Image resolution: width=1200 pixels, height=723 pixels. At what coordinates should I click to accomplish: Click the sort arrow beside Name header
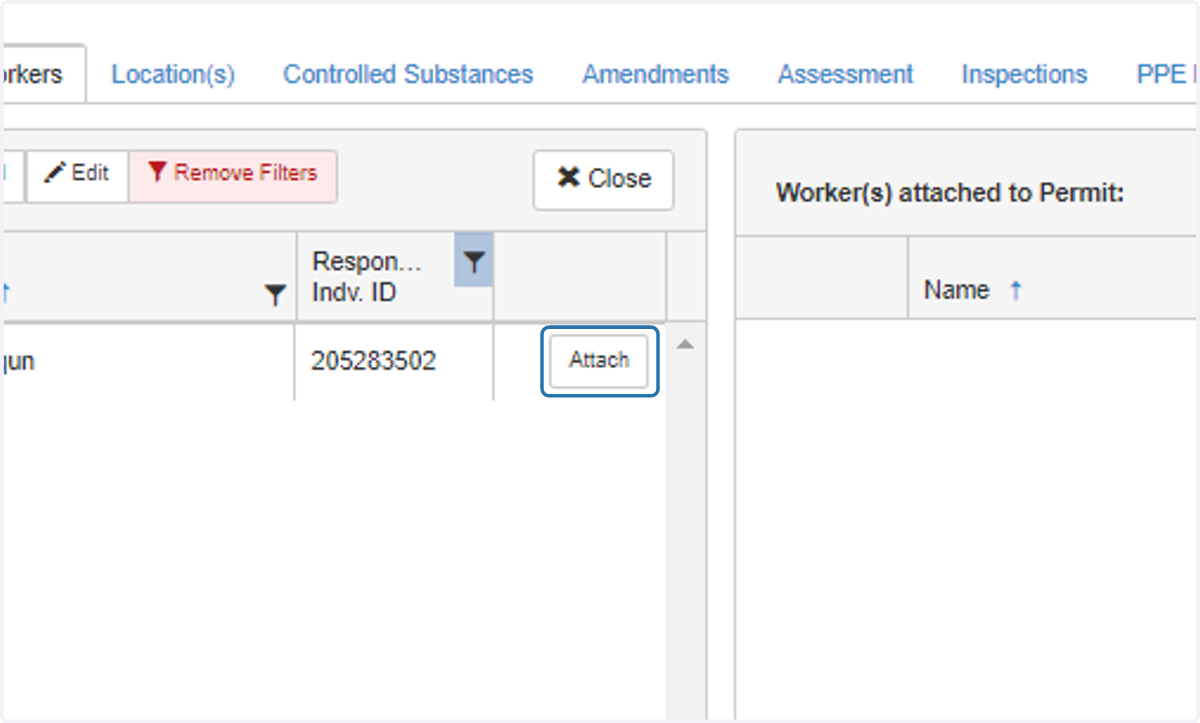[x=1016, y=290]
